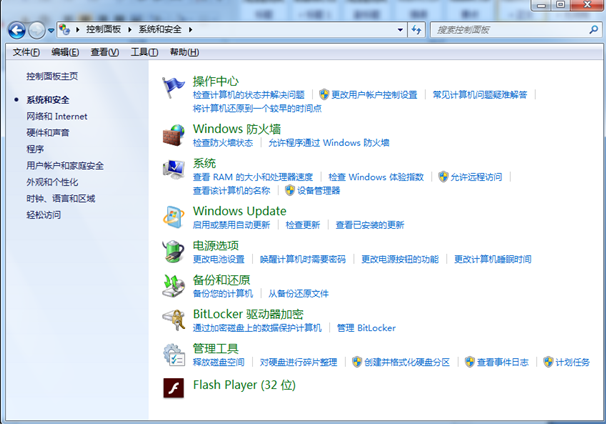Expand the arrow after 系统和安全 in the breadcrumb

pos(190,30)
